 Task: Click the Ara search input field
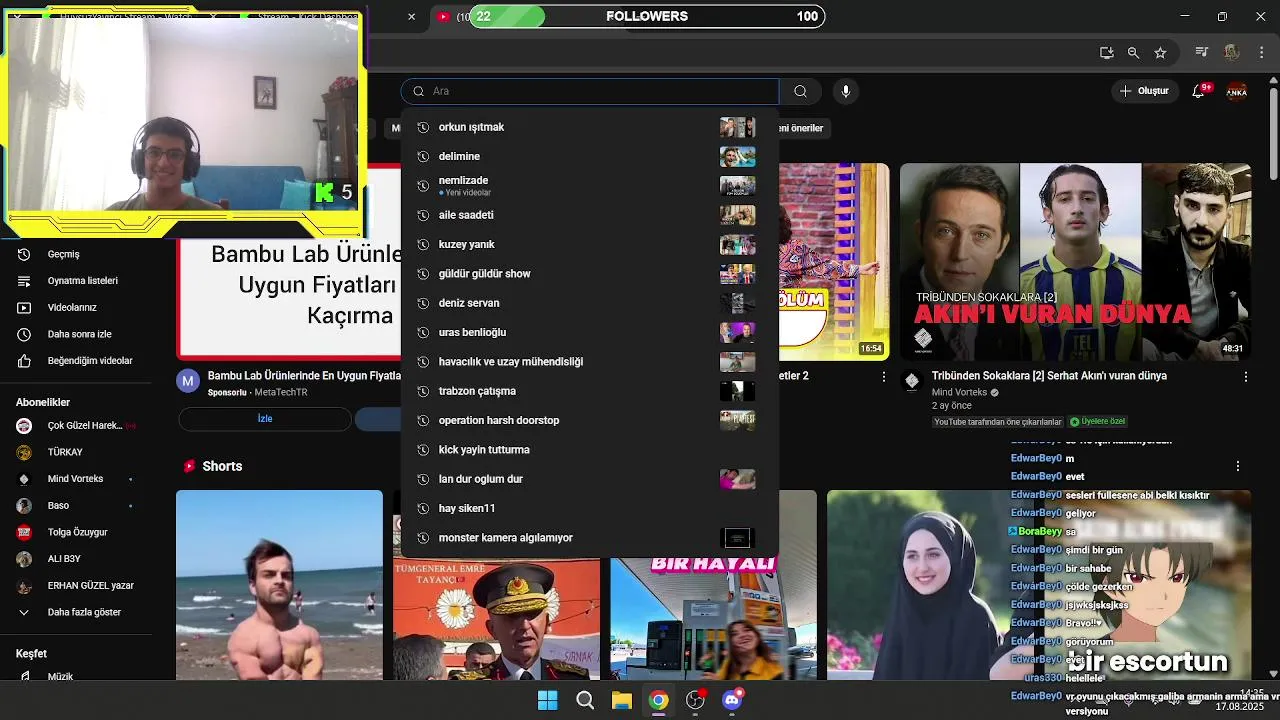[590, 91]
